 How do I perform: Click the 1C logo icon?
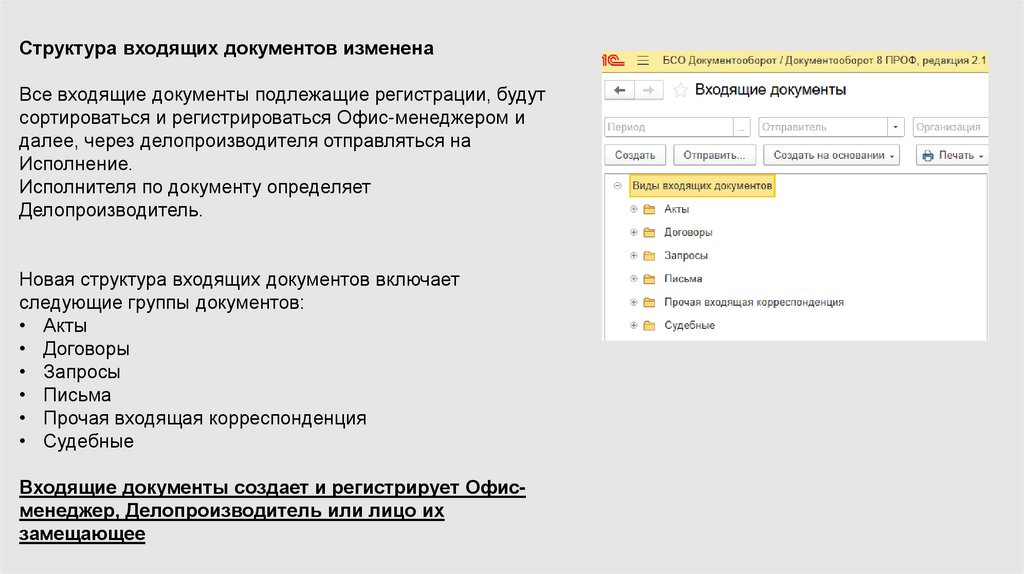click(613, 61)
